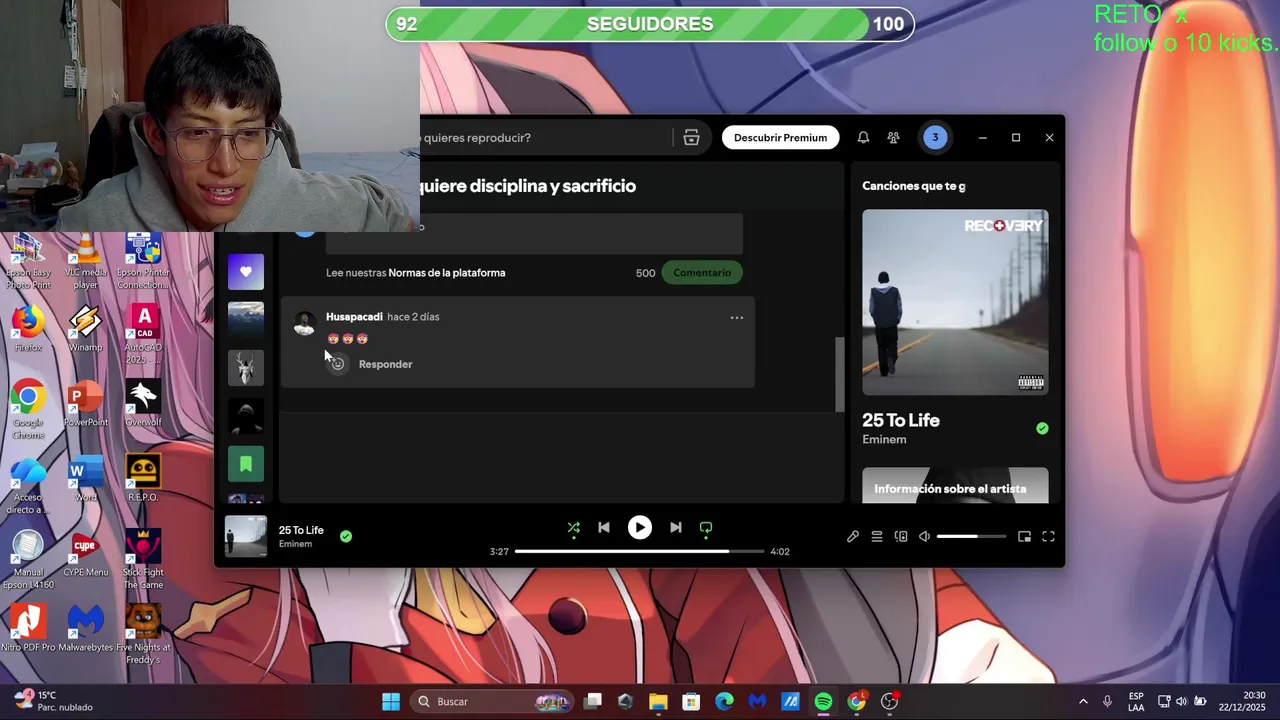Open Eminem artist link in Now Playing panel

[x=884, y=440]
